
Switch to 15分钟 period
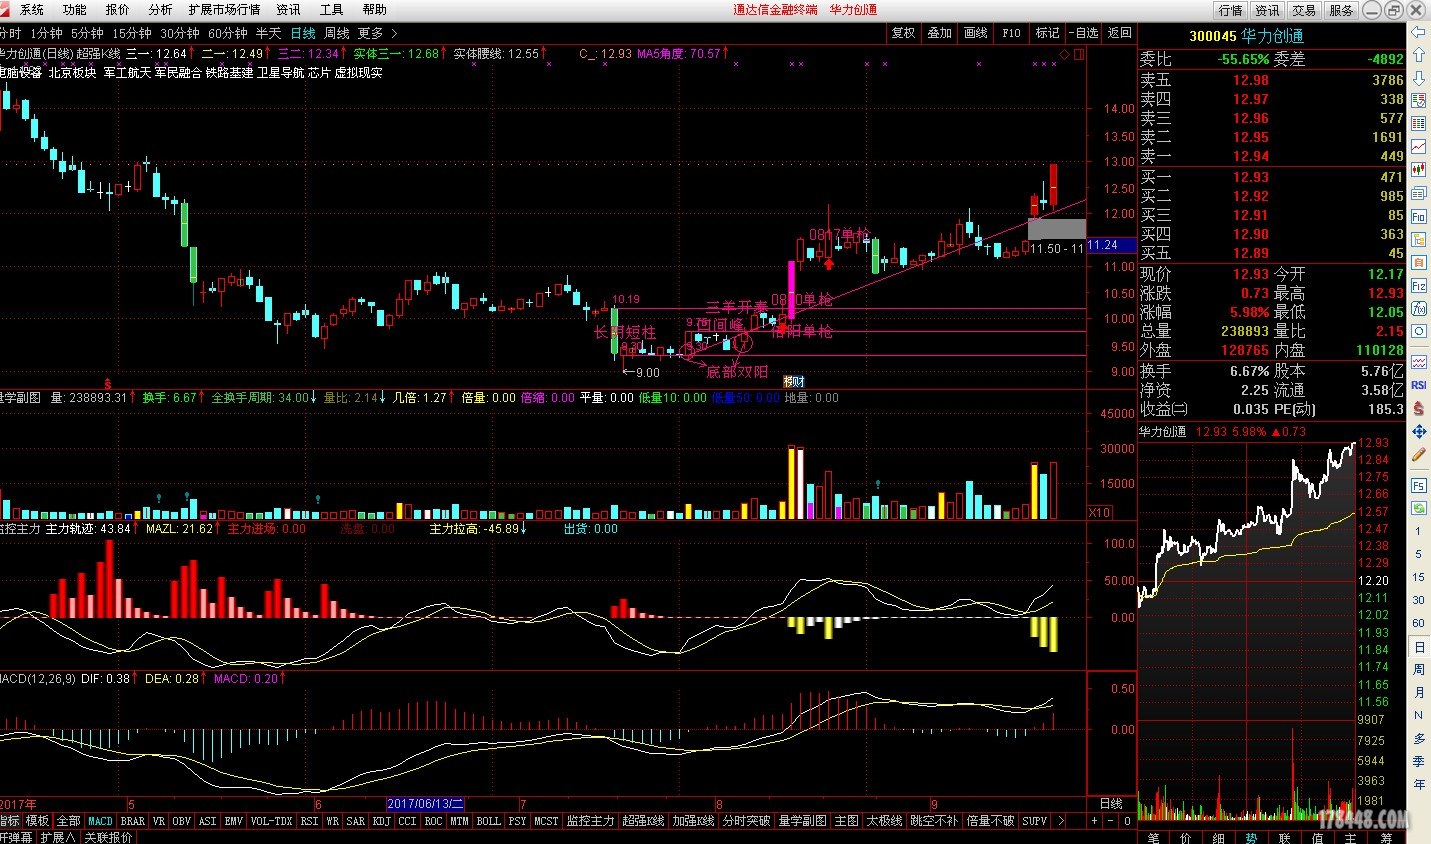pyautogui.click(x=131, y=33)
